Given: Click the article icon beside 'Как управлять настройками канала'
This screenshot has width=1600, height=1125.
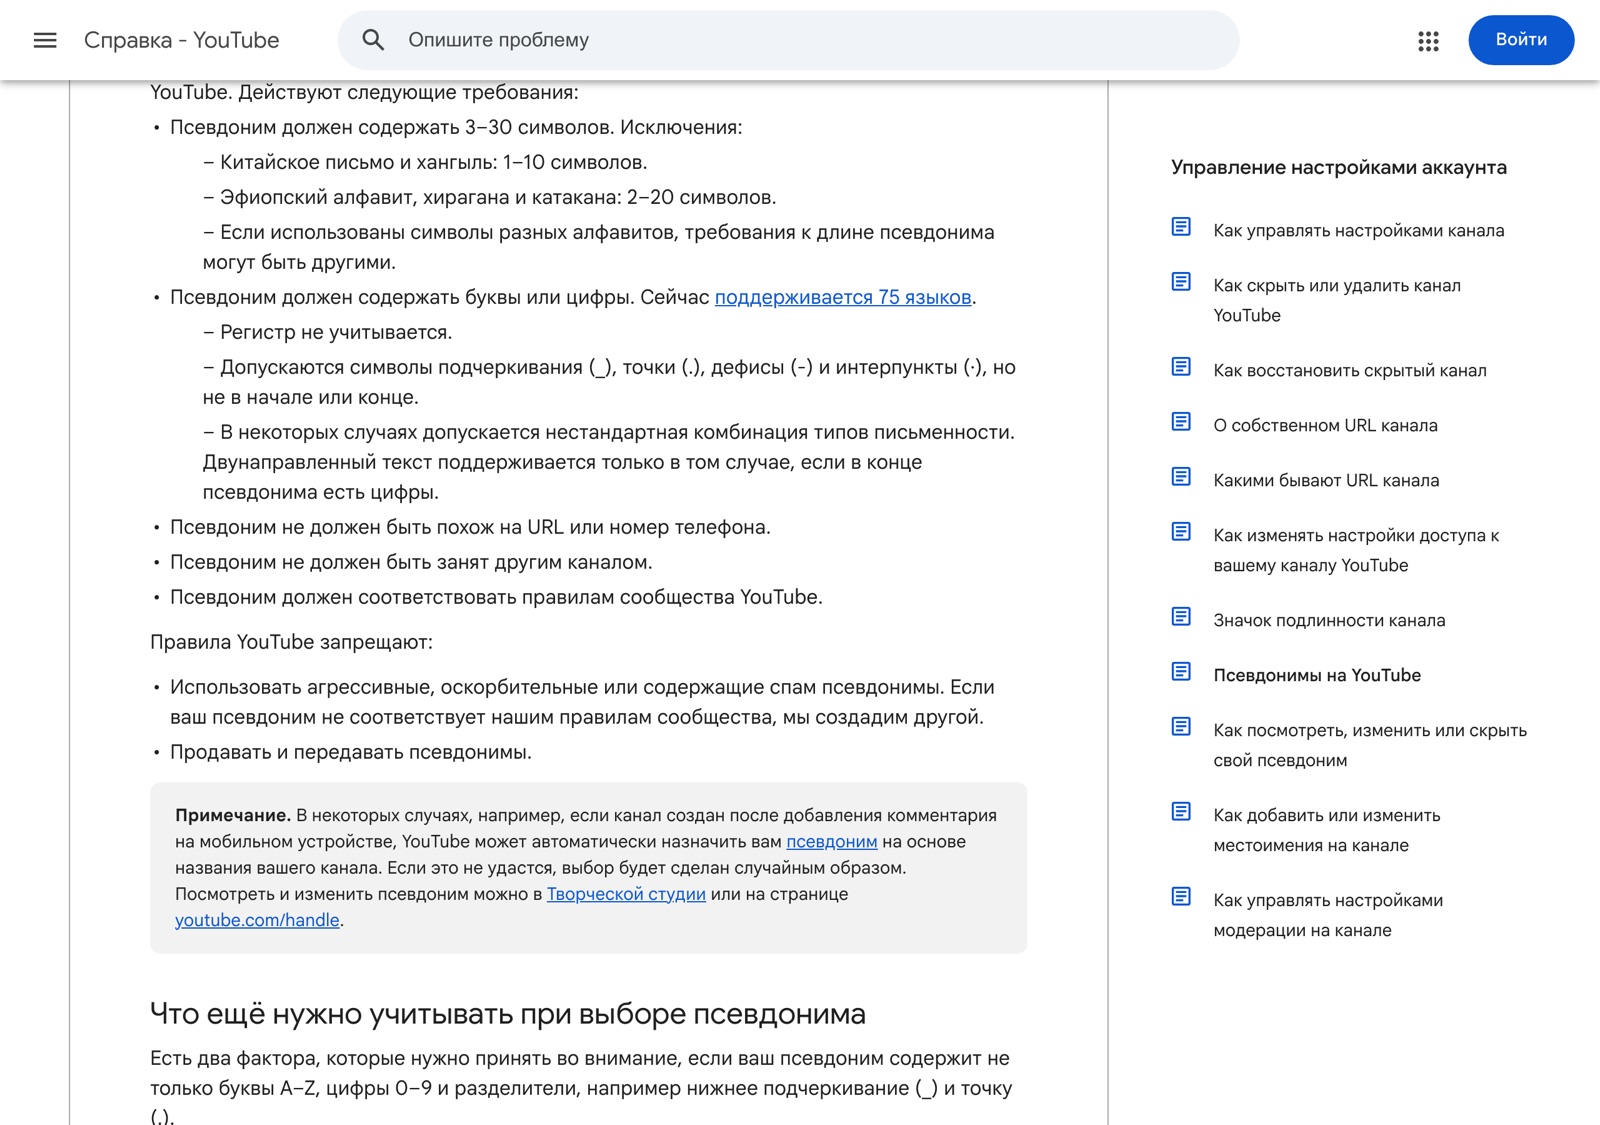Looking at the screenshot, I should (x=1181, y=227).
